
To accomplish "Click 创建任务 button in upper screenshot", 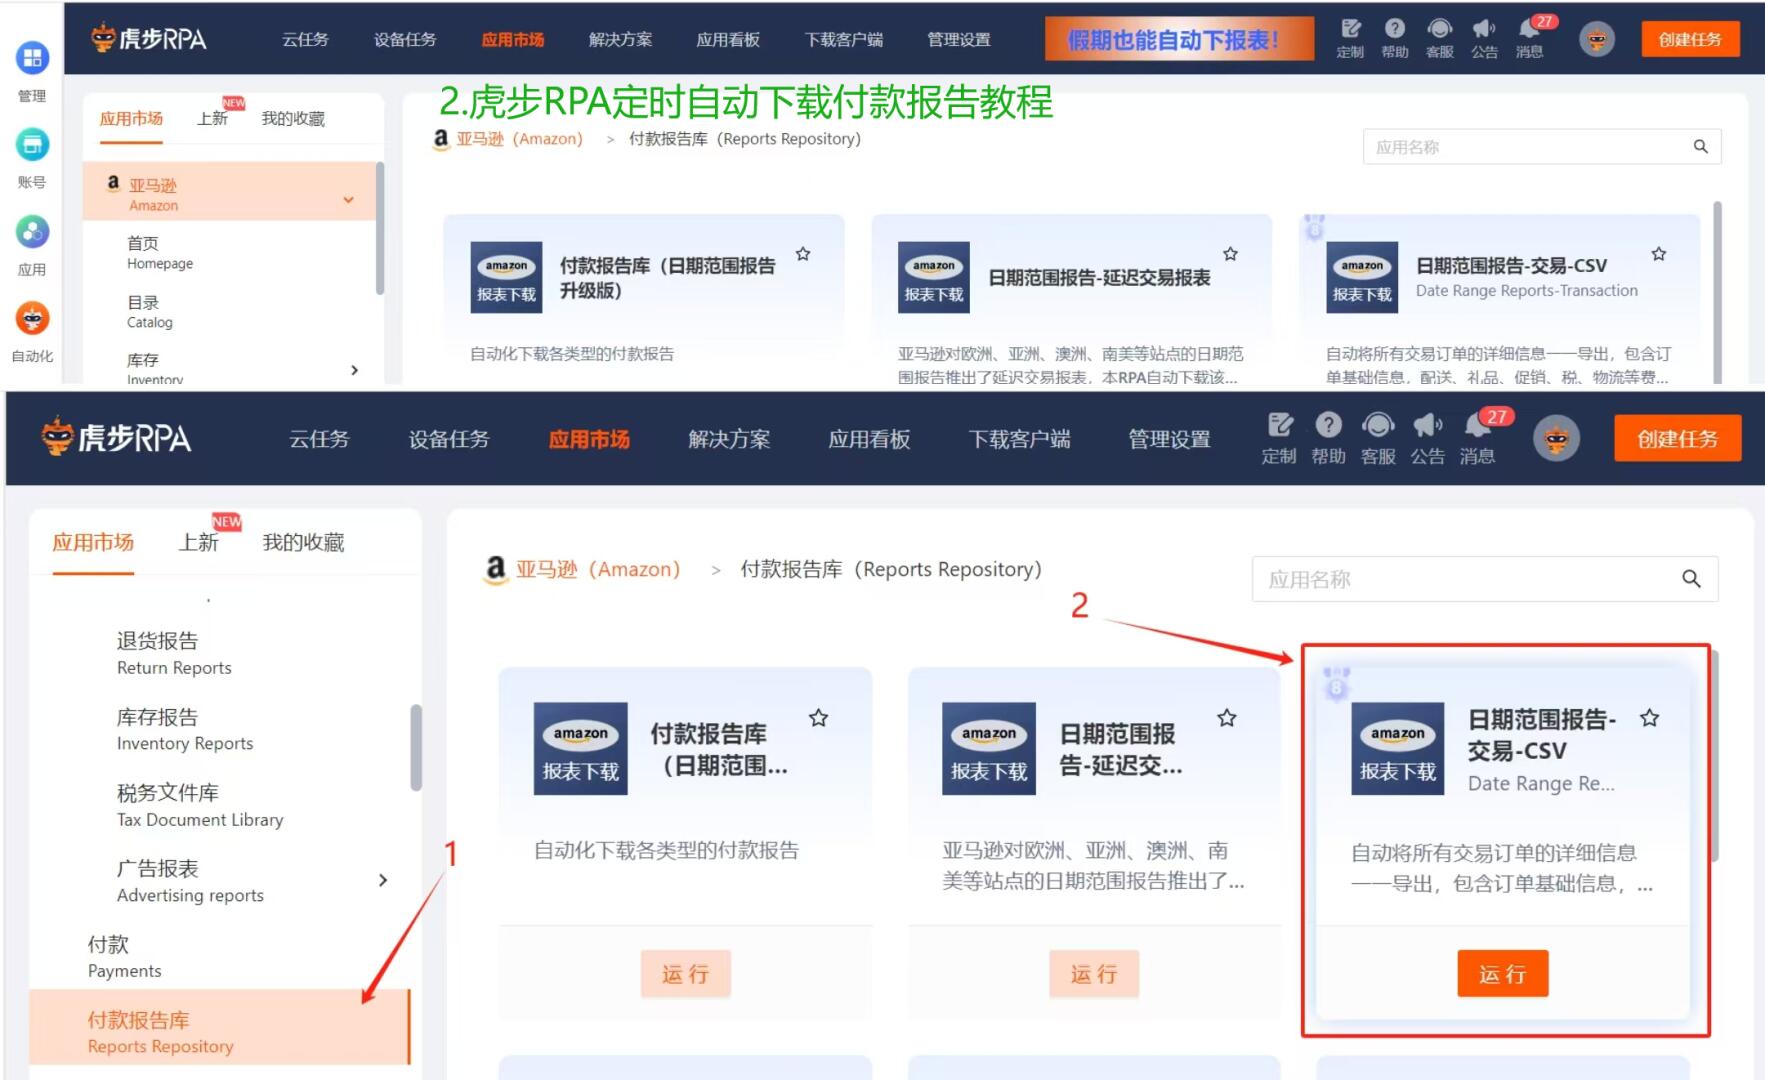I will [1690, 39].
